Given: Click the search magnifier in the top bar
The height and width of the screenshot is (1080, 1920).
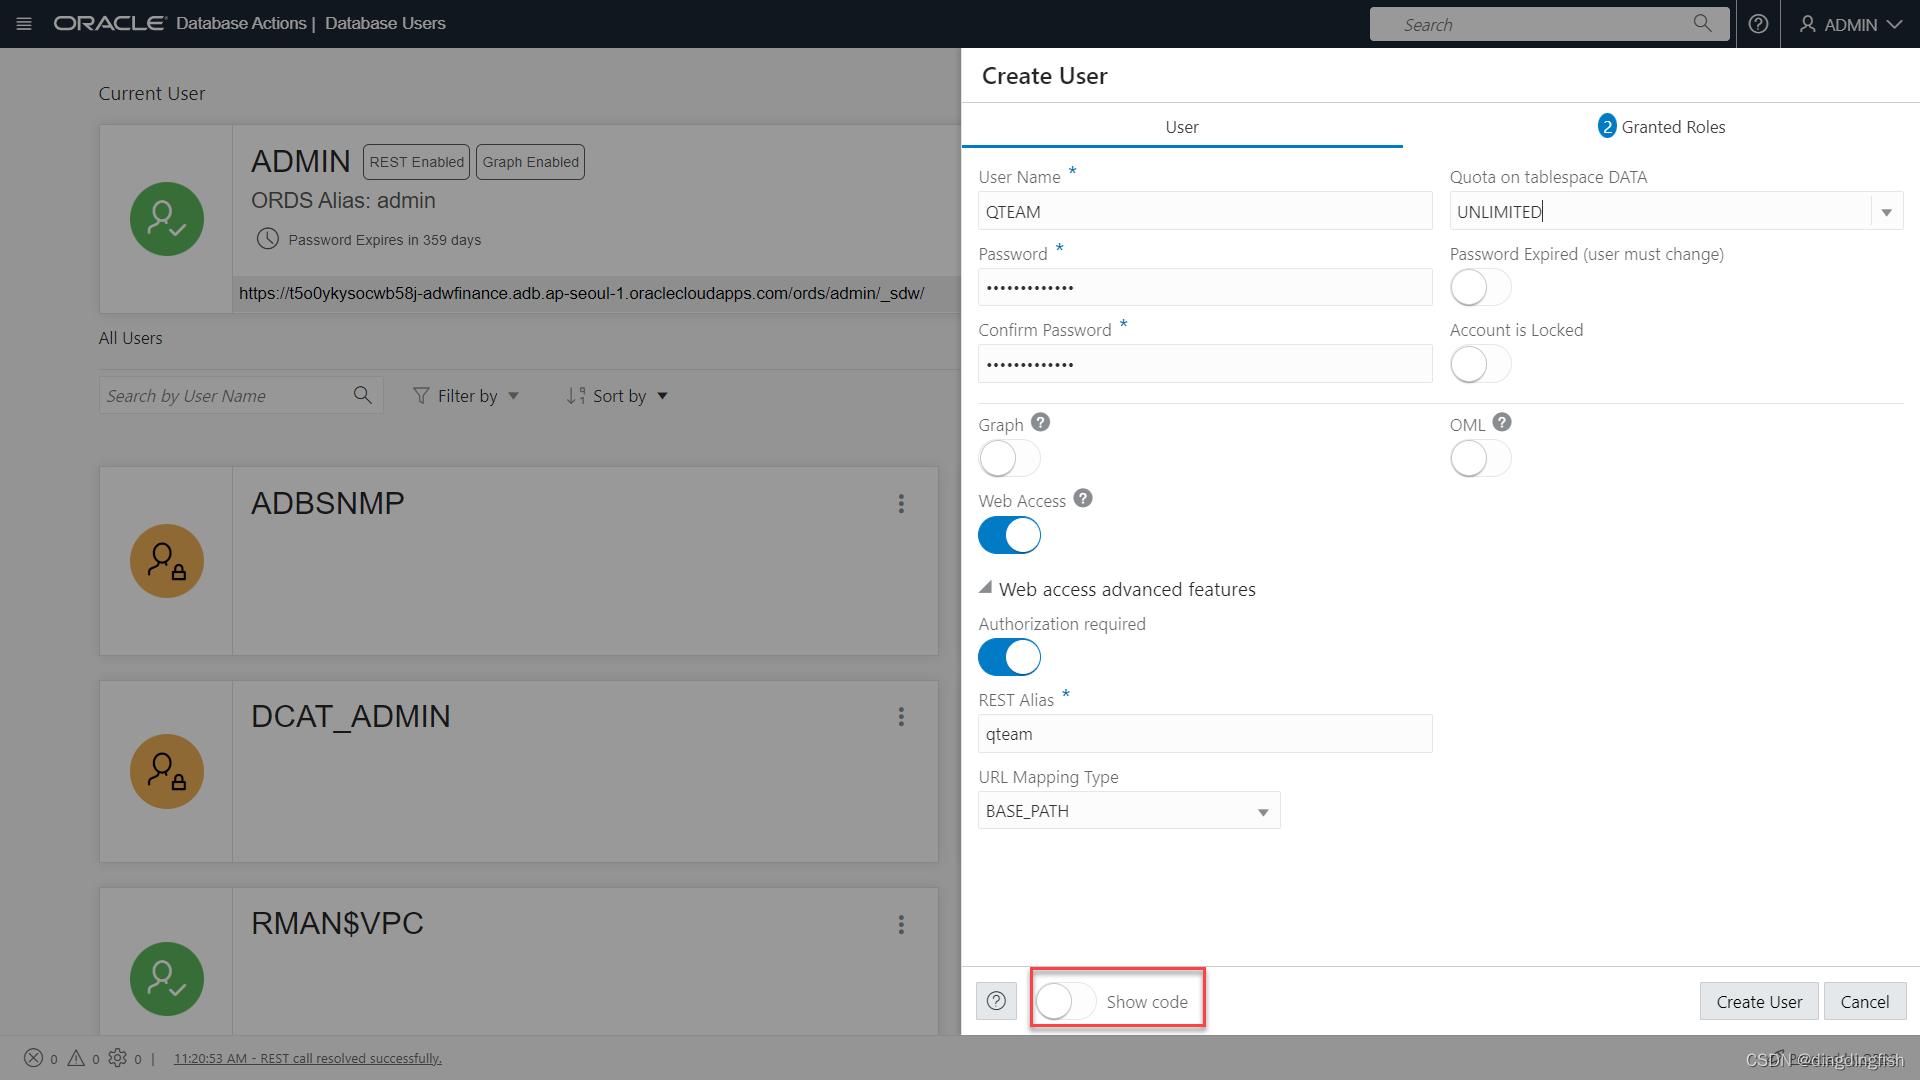Looking at the screenshot, I should [1702, 23].
